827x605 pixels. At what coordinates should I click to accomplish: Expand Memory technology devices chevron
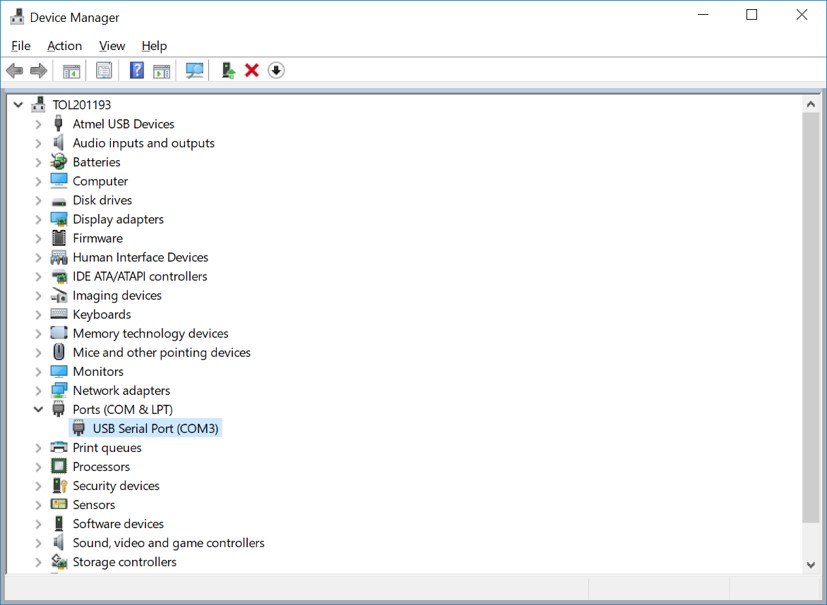38,333
